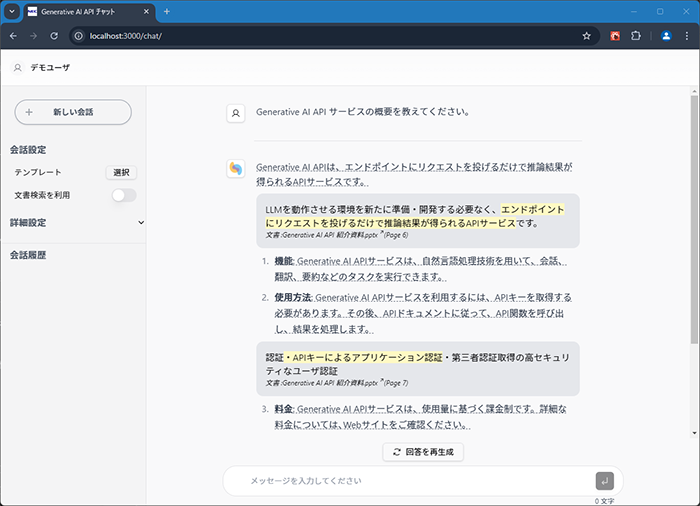Bookmark this page with star icon

tap(587, 36)
